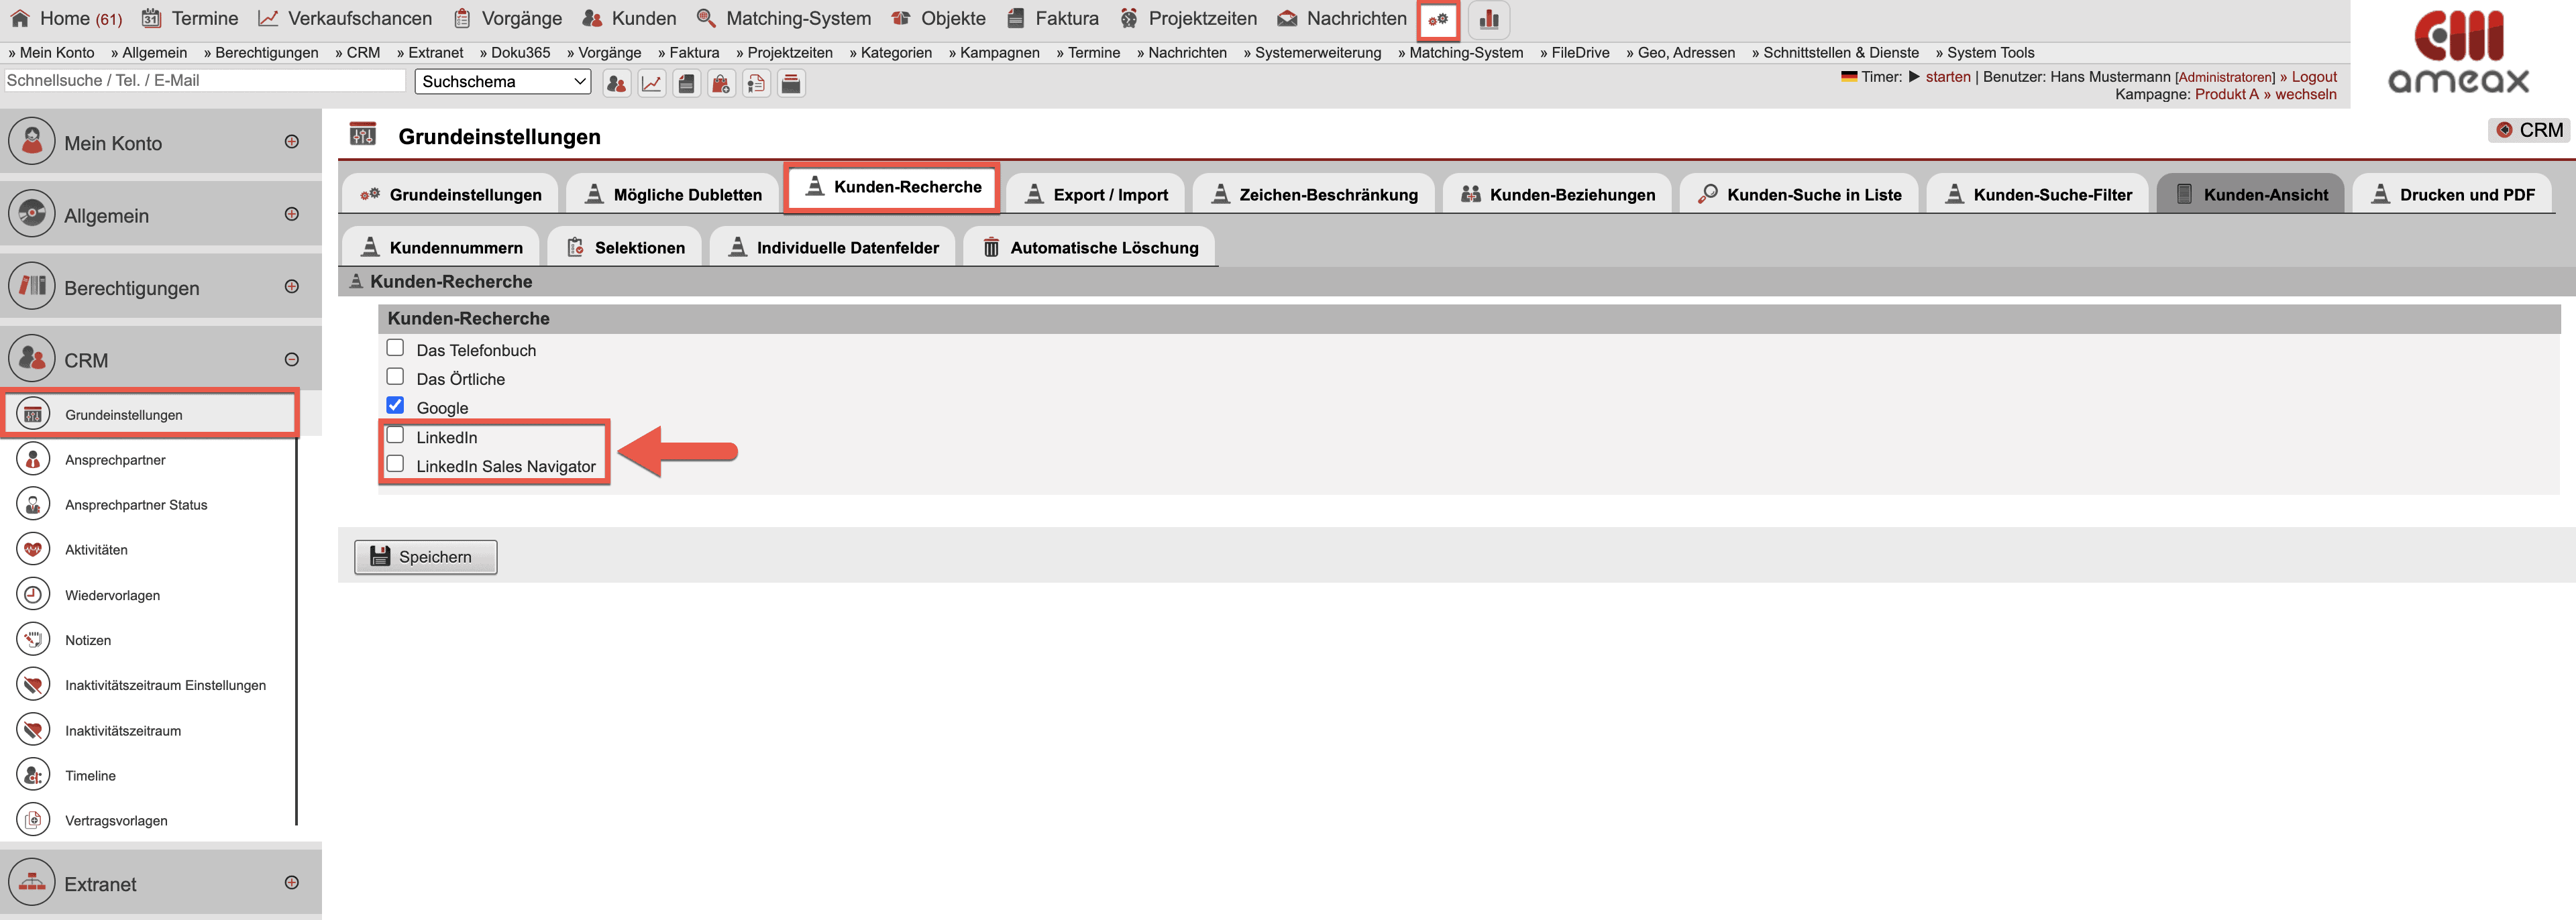Screen dimensions: 2576x920
Task: Click the archive box icon in toolbar
Action: point(791,83)
